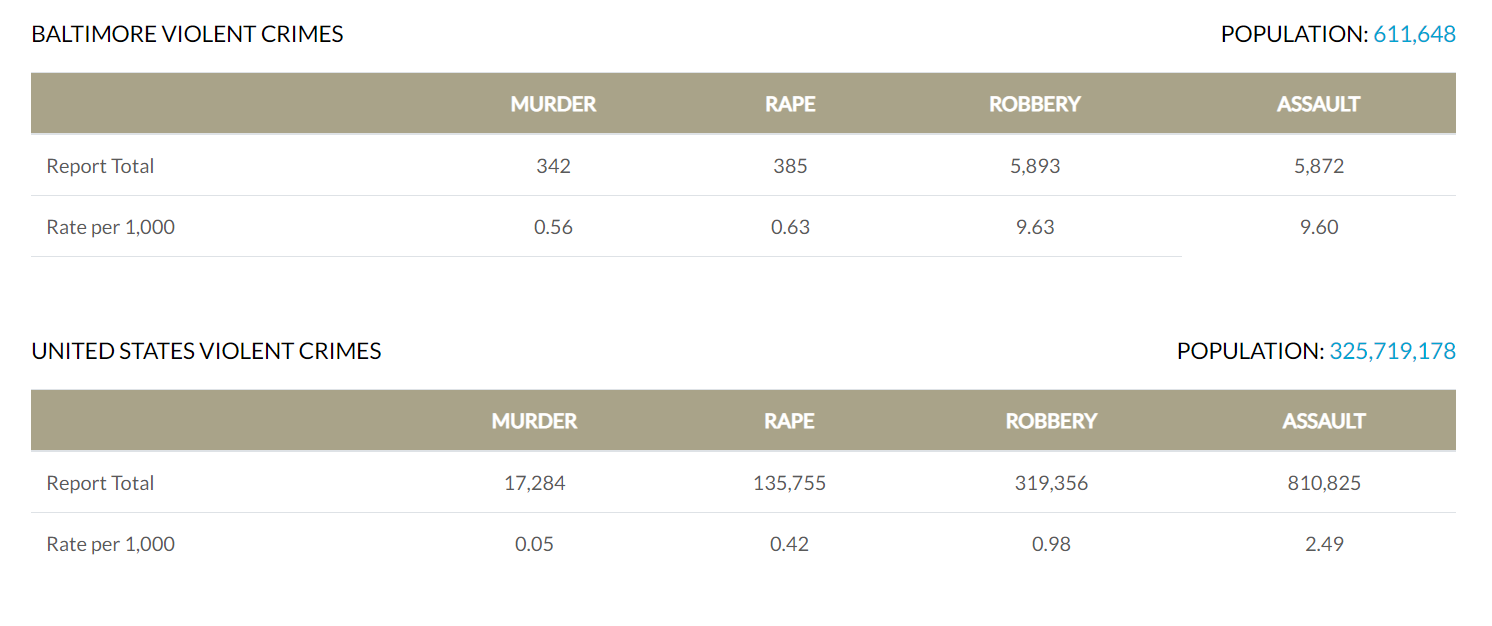Click the Baltimore table ASSAULT column header

pyautogui.click(x=1318, y=104)
